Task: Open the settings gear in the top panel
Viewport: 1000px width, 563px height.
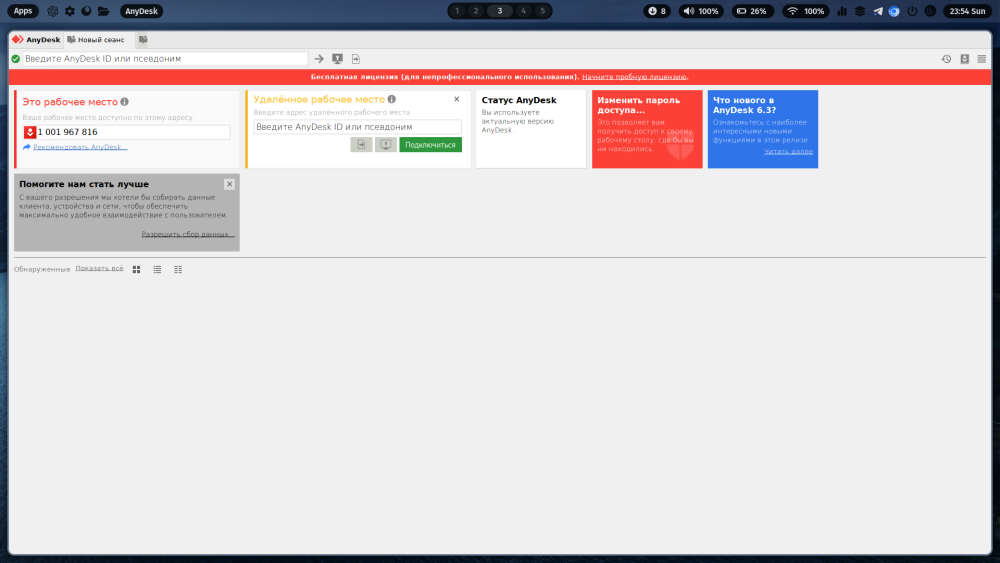Action: (x=70, y=11)
